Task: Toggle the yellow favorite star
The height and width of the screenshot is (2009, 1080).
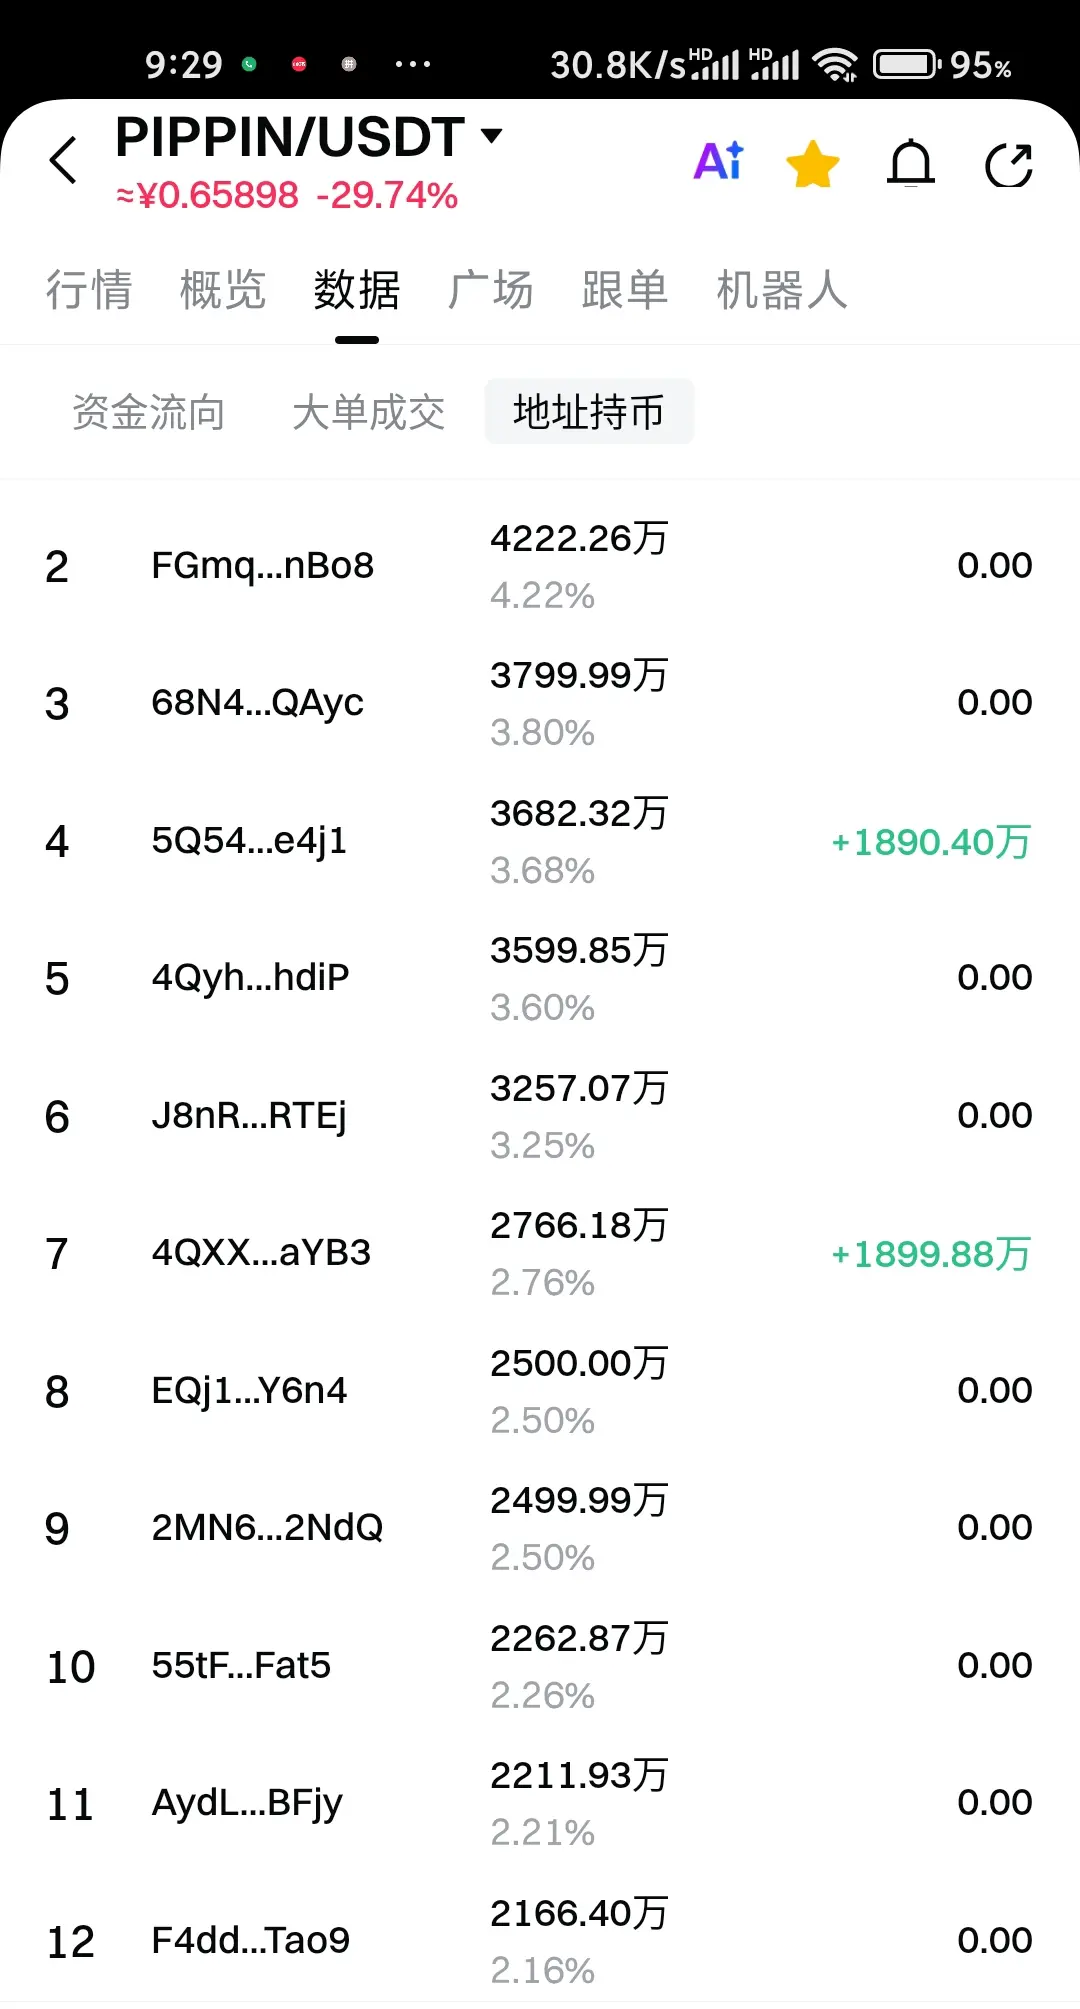Action: click(x=813, y=164)
